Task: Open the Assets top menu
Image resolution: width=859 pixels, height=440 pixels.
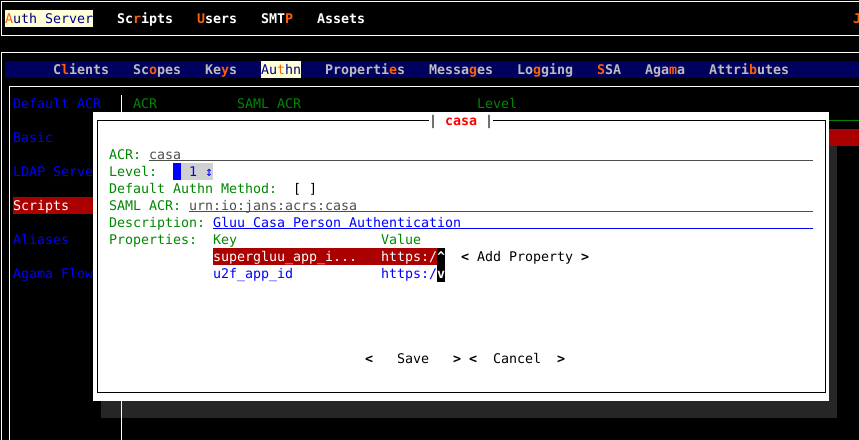Action: coord(340,18)
